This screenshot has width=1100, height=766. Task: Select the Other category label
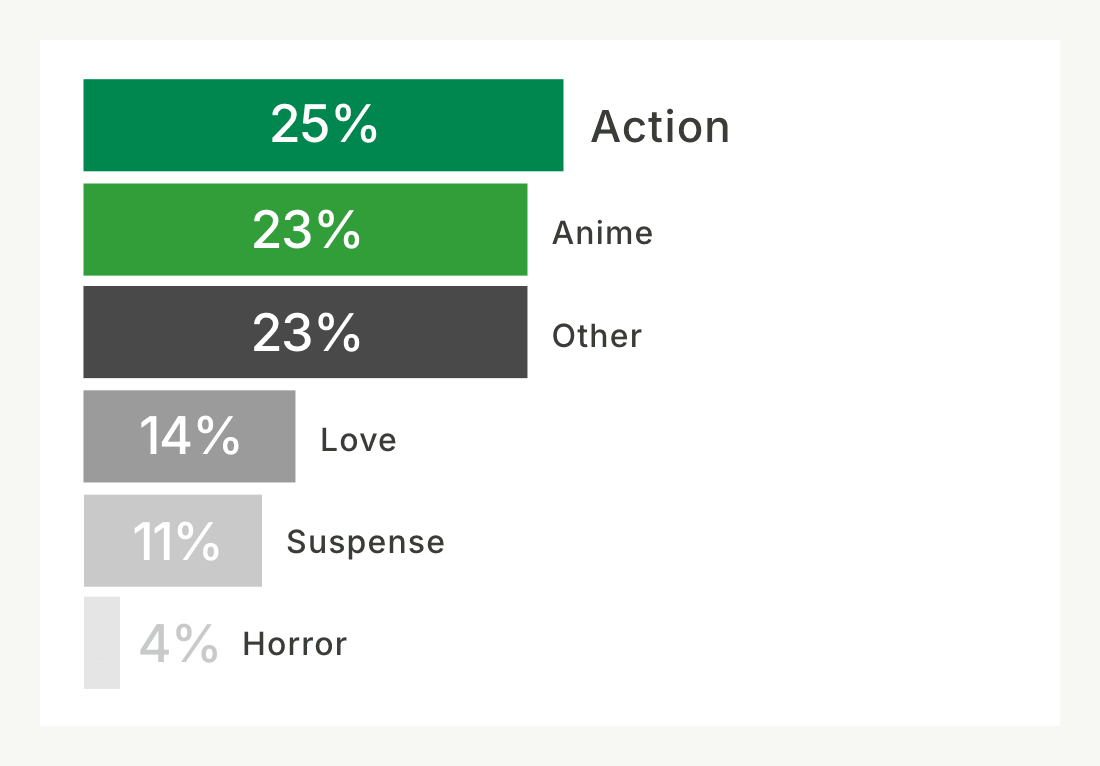597,336
